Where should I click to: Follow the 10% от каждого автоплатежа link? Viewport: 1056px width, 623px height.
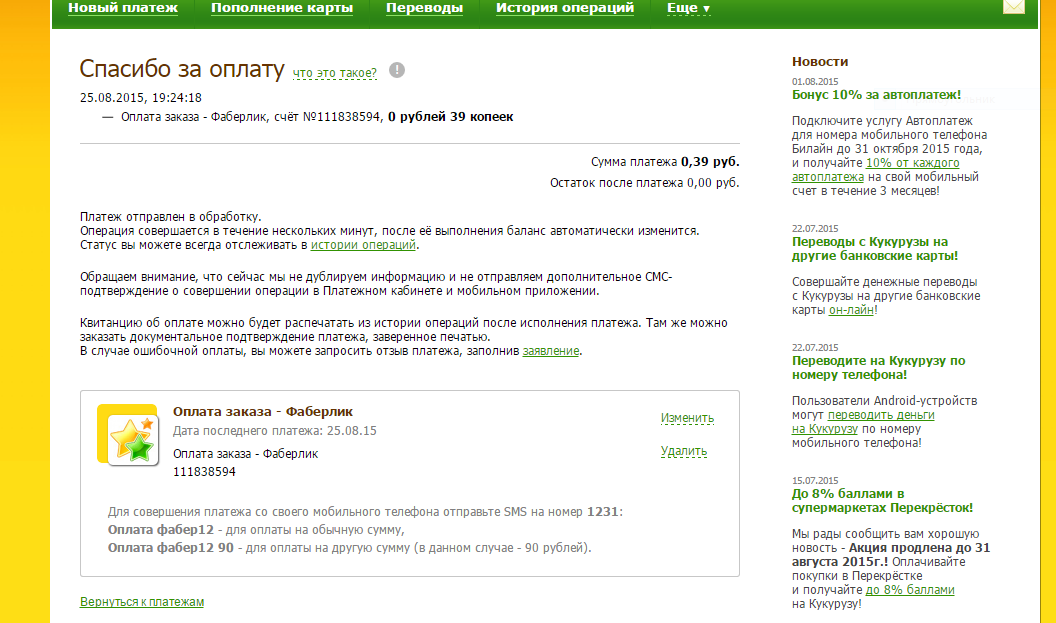click(x=876, y=170)
